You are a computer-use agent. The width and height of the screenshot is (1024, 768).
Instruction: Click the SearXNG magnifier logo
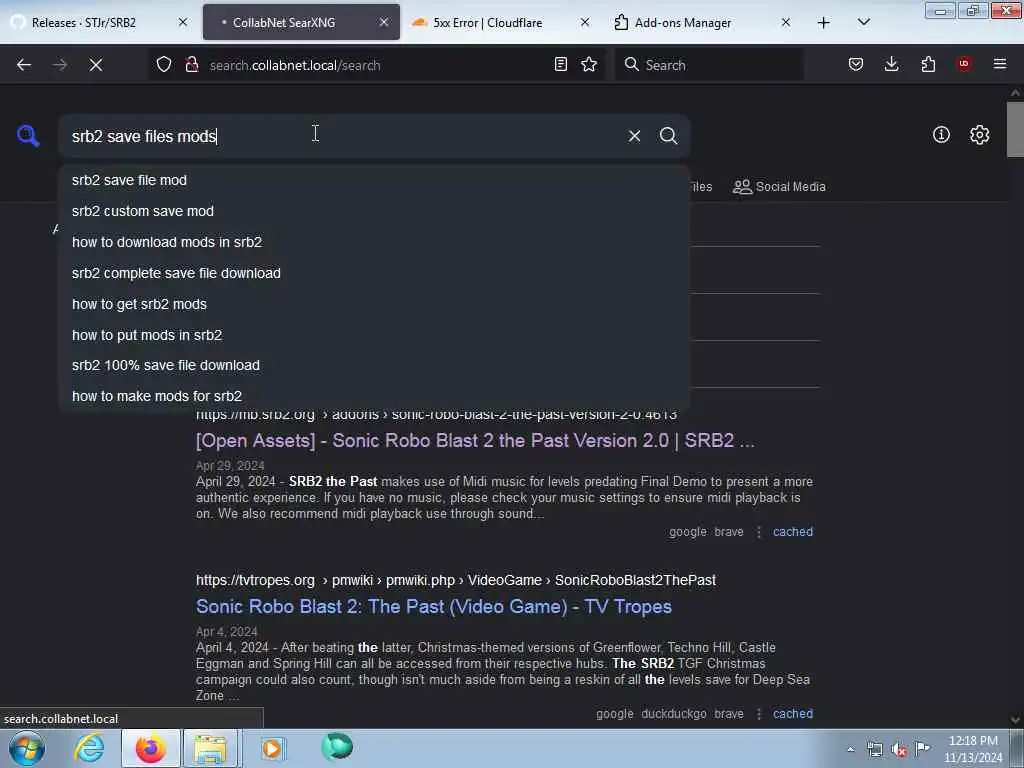[x=28, y=136]
